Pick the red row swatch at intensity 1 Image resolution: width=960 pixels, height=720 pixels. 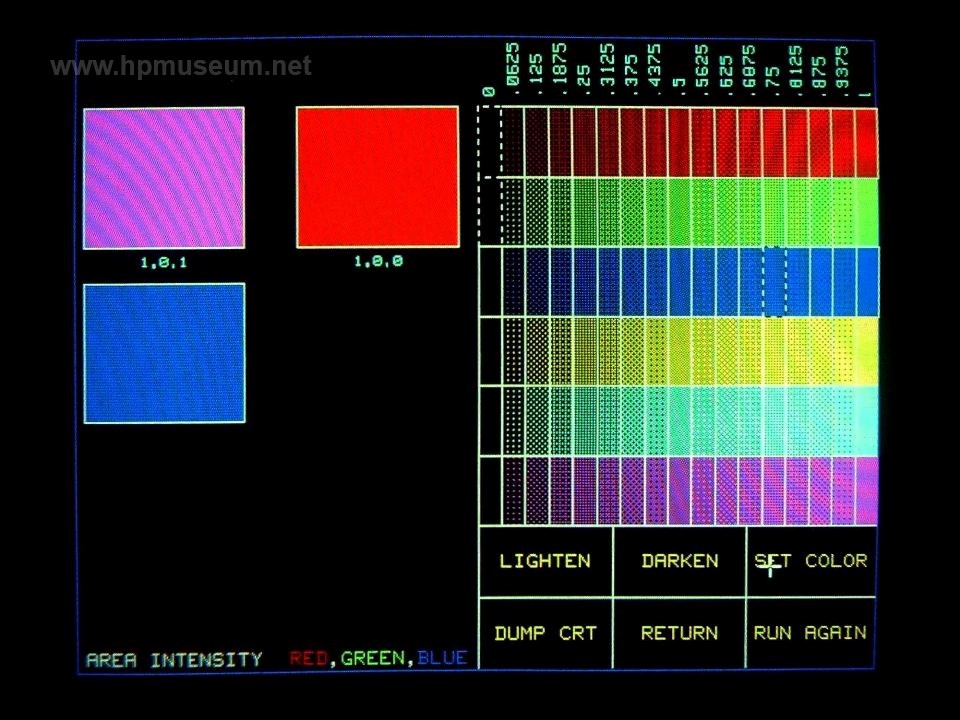[x=866, y=143]
